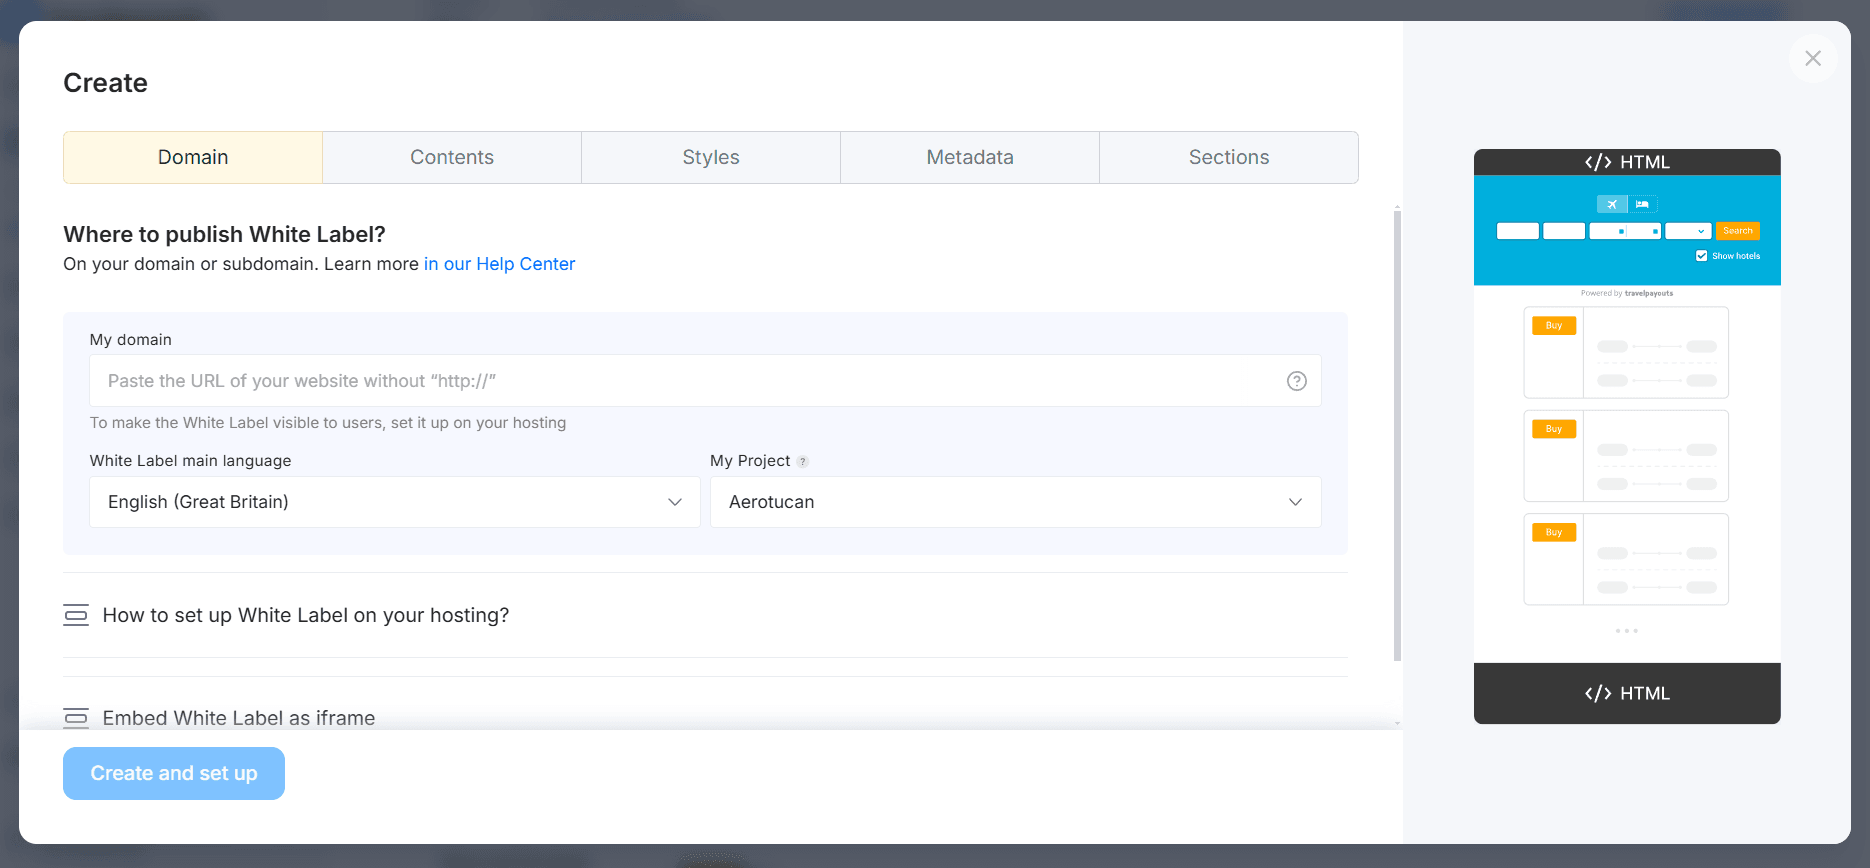This screenshot has width=1870, height=868.
Task: Click the first Buy badge in preview
Action: (x=1553, y=326)
